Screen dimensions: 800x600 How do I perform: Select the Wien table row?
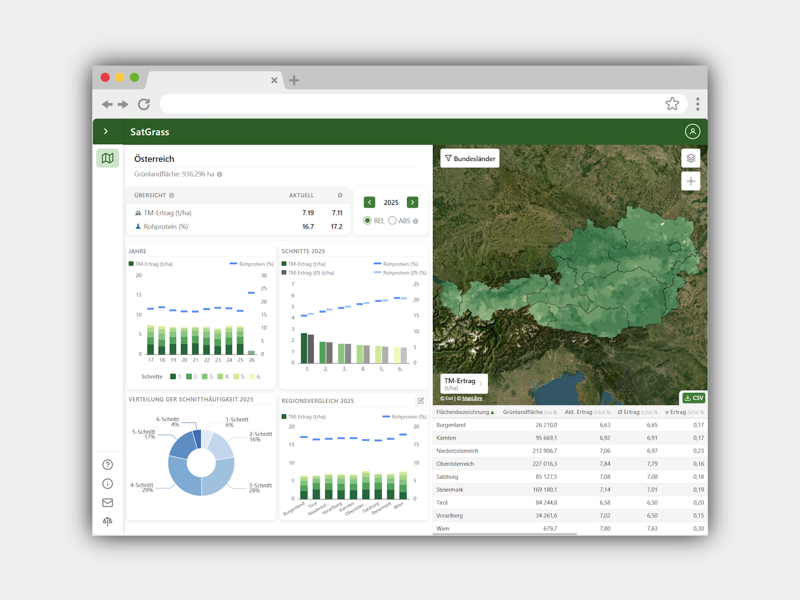coord(570,529)
